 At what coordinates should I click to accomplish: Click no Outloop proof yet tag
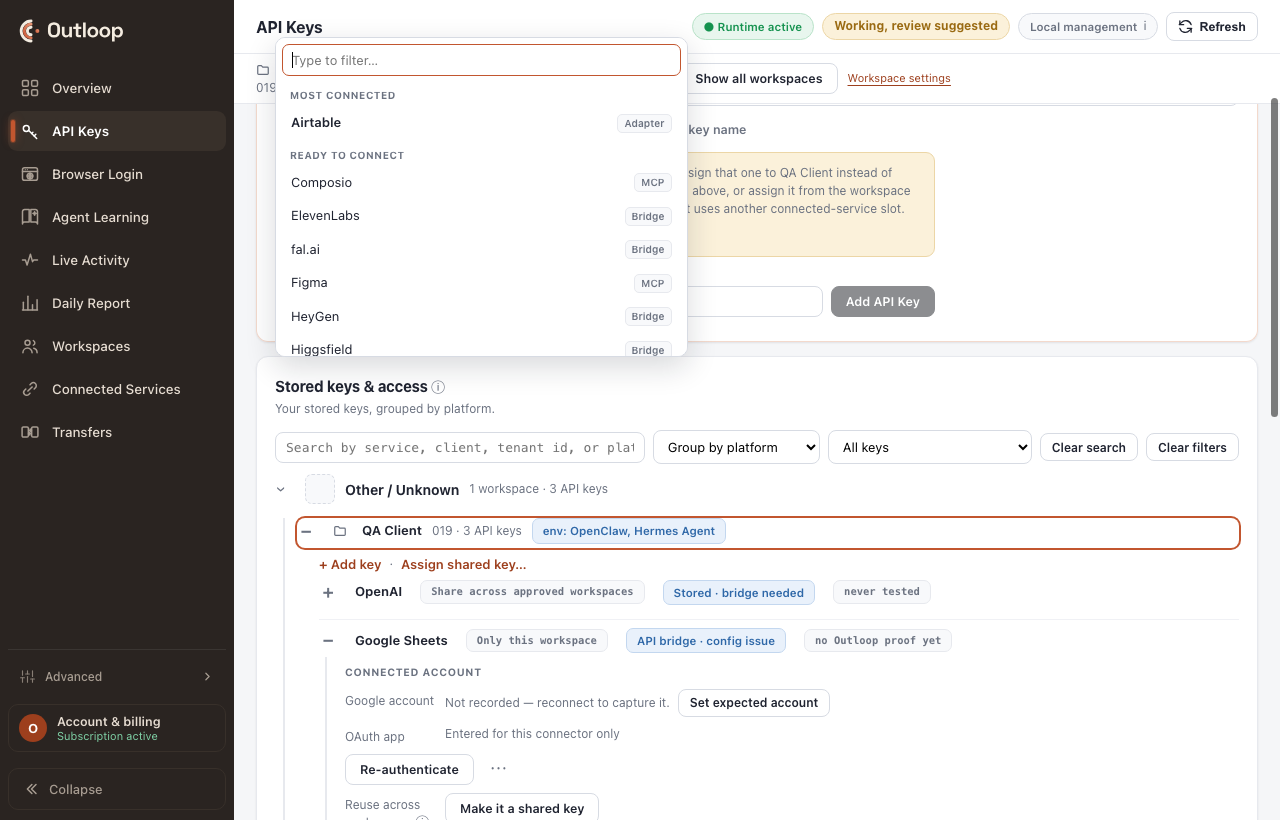pyautogui.click(x=878, y=640)
